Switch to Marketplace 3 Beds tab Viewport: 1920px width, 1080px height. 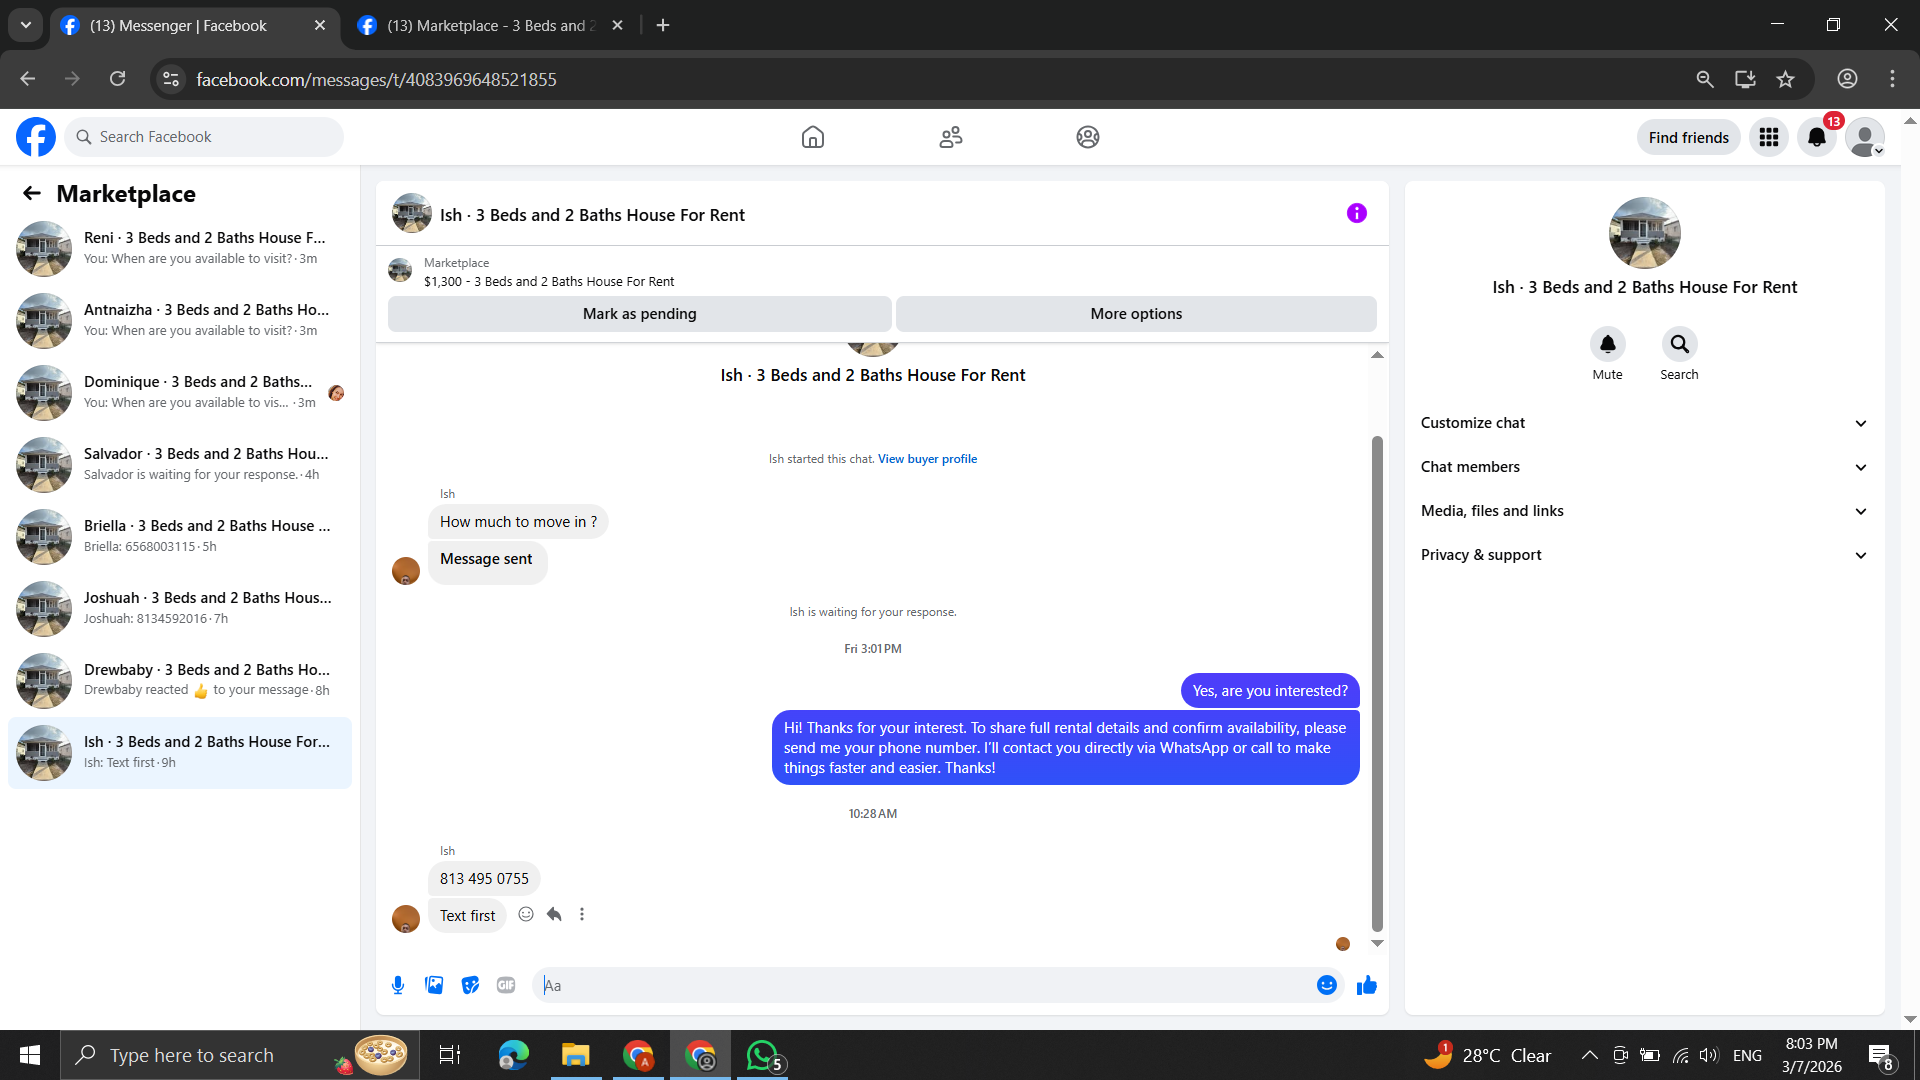490,26
